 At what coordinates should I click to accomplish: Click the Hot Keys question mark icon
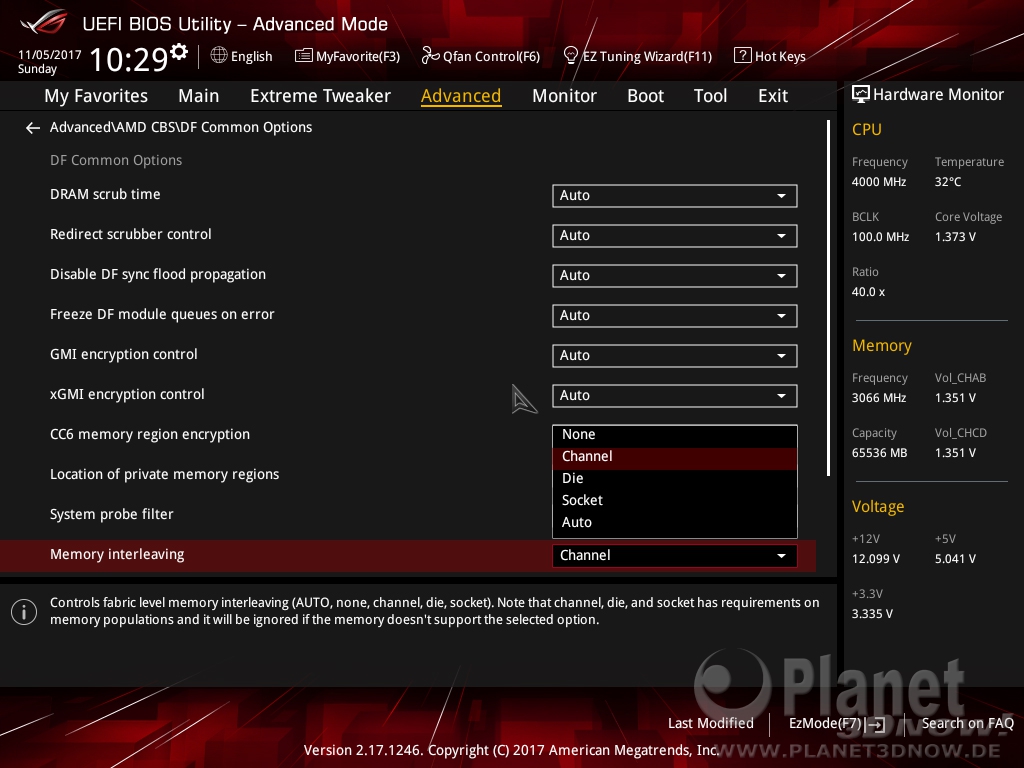coord(742,56)
